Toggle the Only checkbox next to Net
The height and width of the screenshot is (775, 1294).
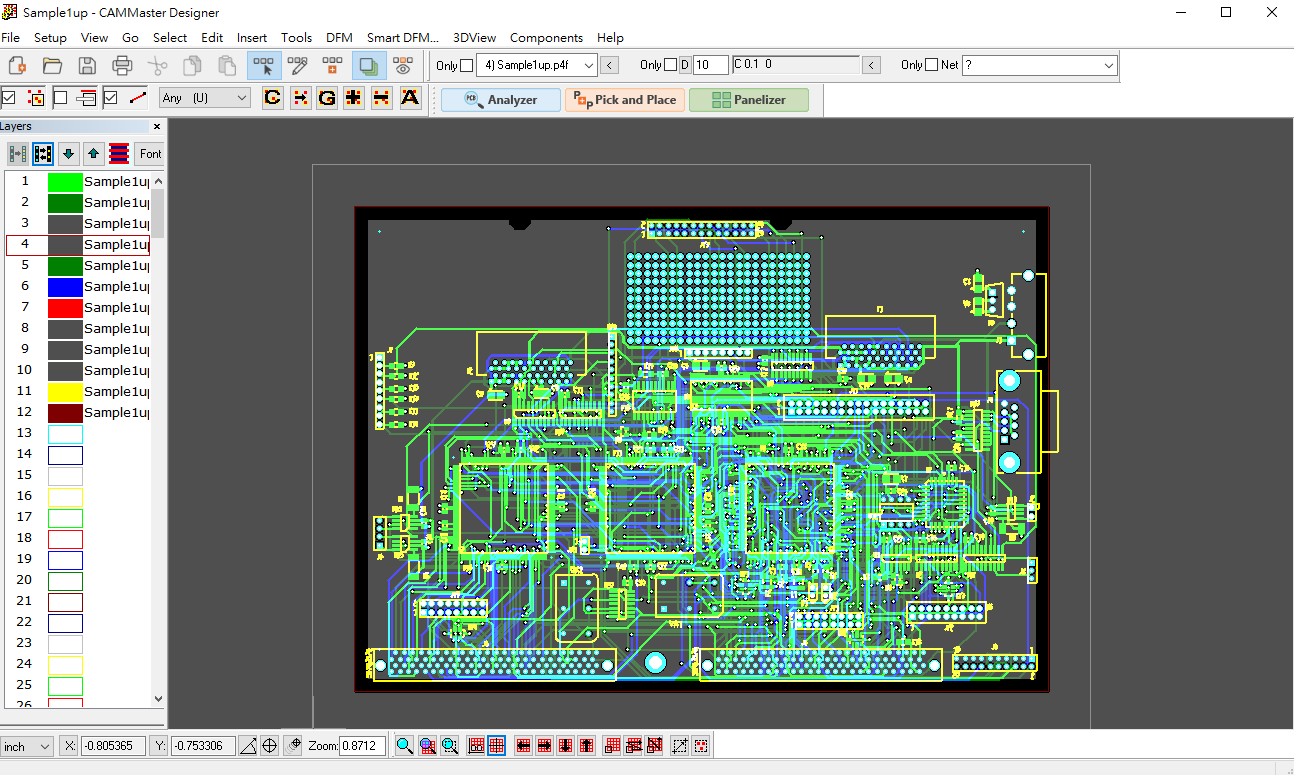[932, 65]
